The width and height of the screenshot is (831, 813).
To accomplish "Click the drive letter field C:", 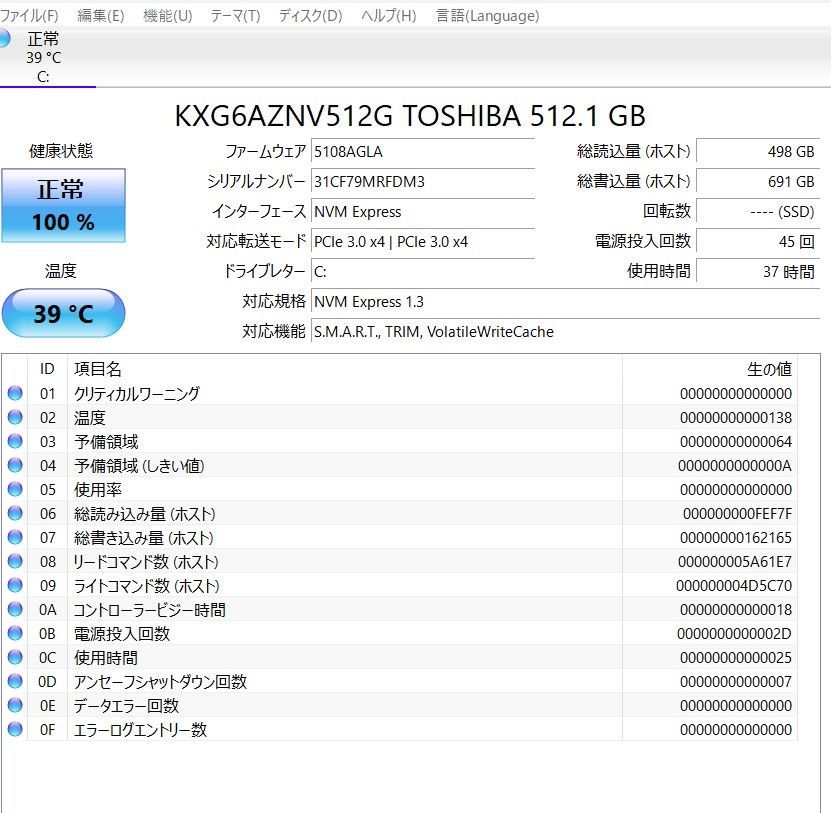I will (422, 272).
